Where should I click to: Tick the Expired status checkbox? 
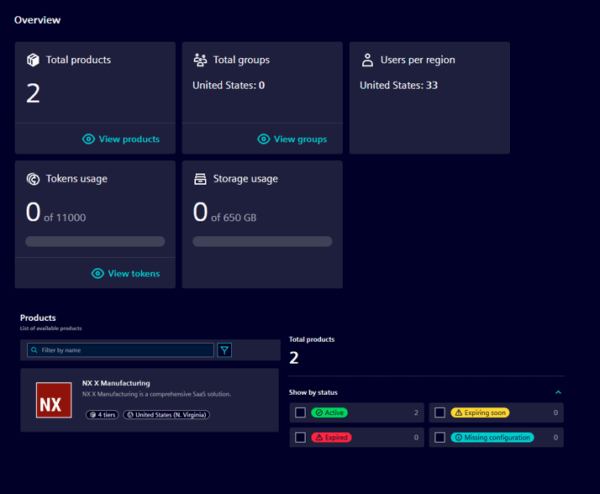pyautogui.click(x=300, y=437)
